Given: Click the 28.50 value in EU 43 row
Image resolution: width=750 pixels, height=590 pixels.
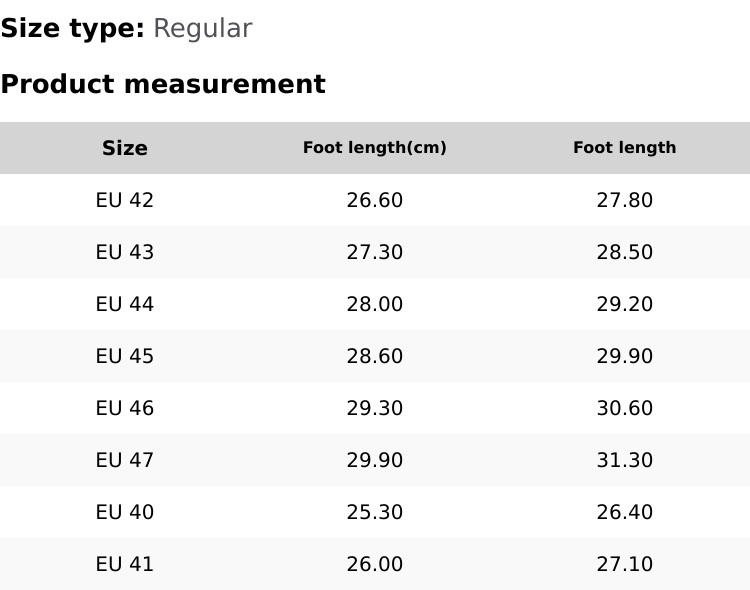Looking at the screenshot, I should pyautogui.click(x=625, y=252).
